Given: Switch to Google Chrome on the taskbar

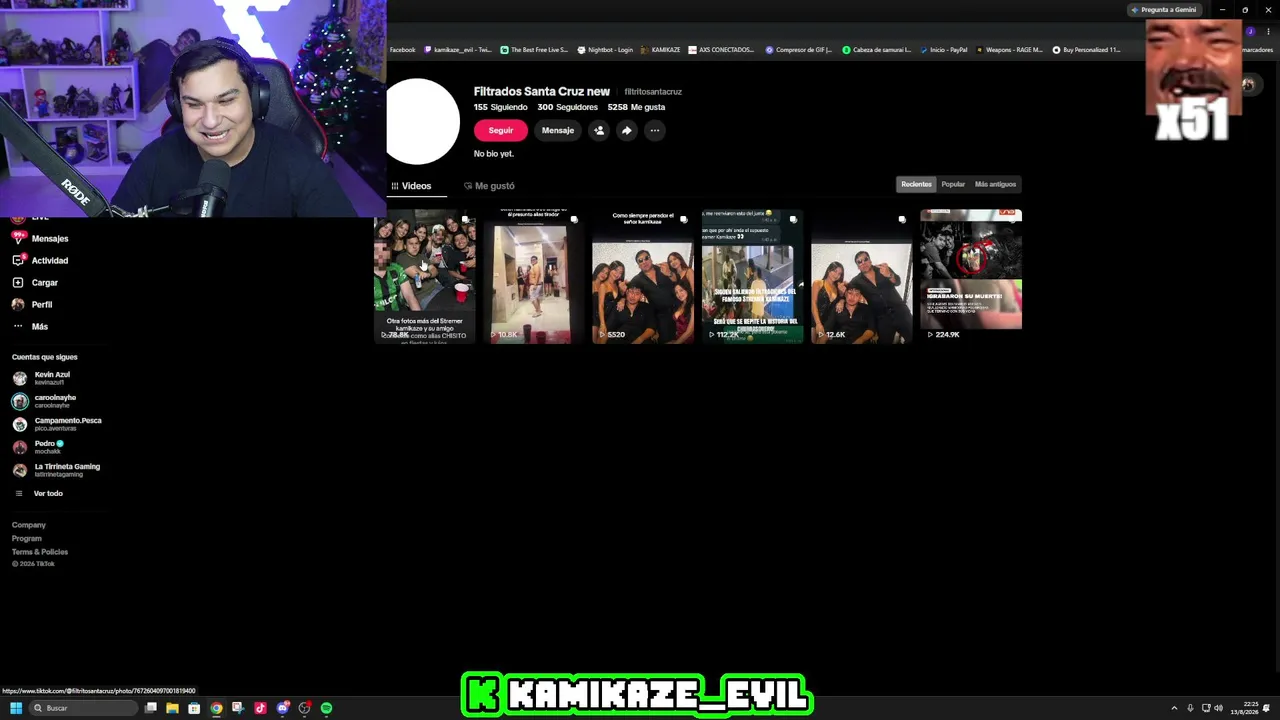Looking at the screenshot, I should (216, 708).
